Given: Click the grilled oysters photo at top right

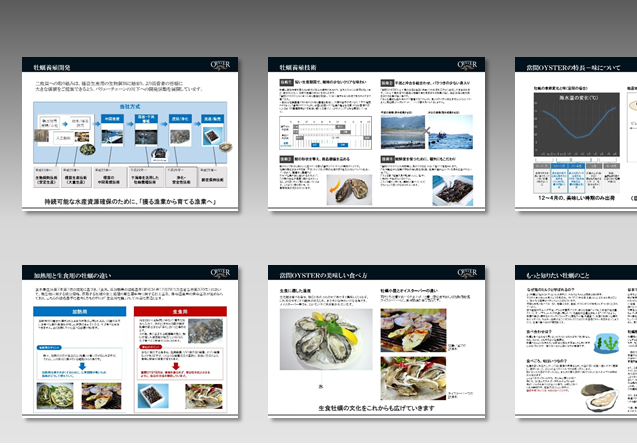Looking at the screenshot, I should pos(413,330).
